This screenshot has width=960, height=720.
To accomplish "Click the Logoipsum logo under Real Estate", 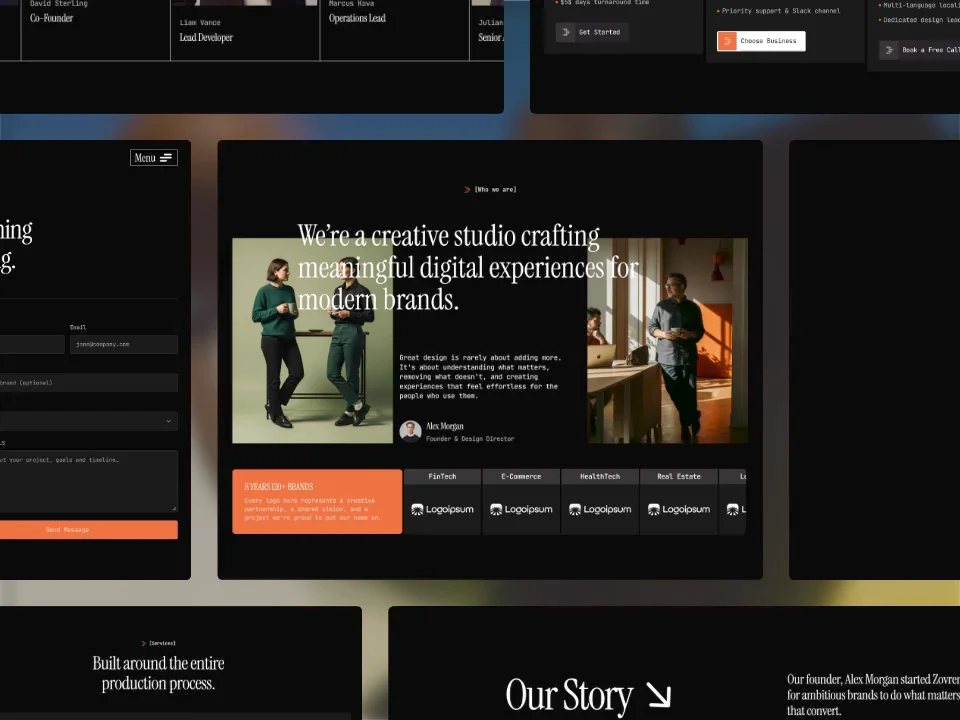I will (679, 509).
